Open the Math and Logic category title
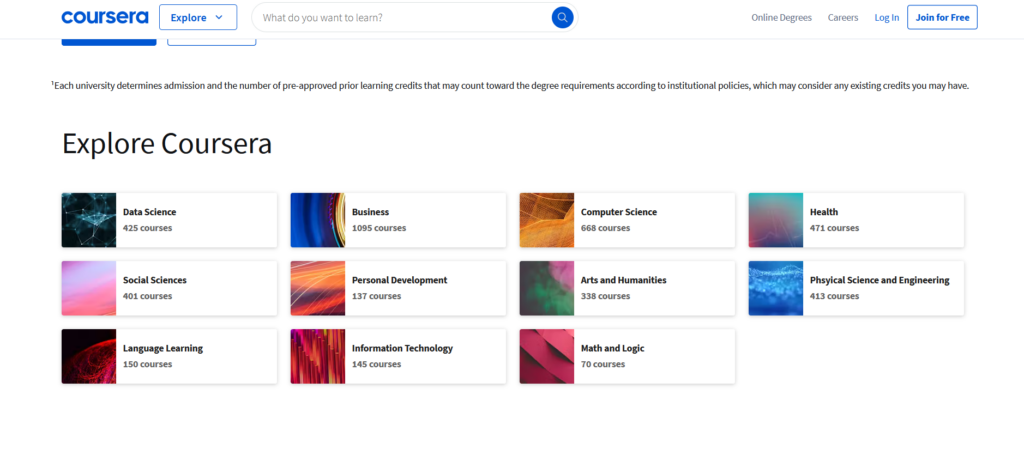The height and width of the screenshot is (461, 1024). (x=613, y=348)
